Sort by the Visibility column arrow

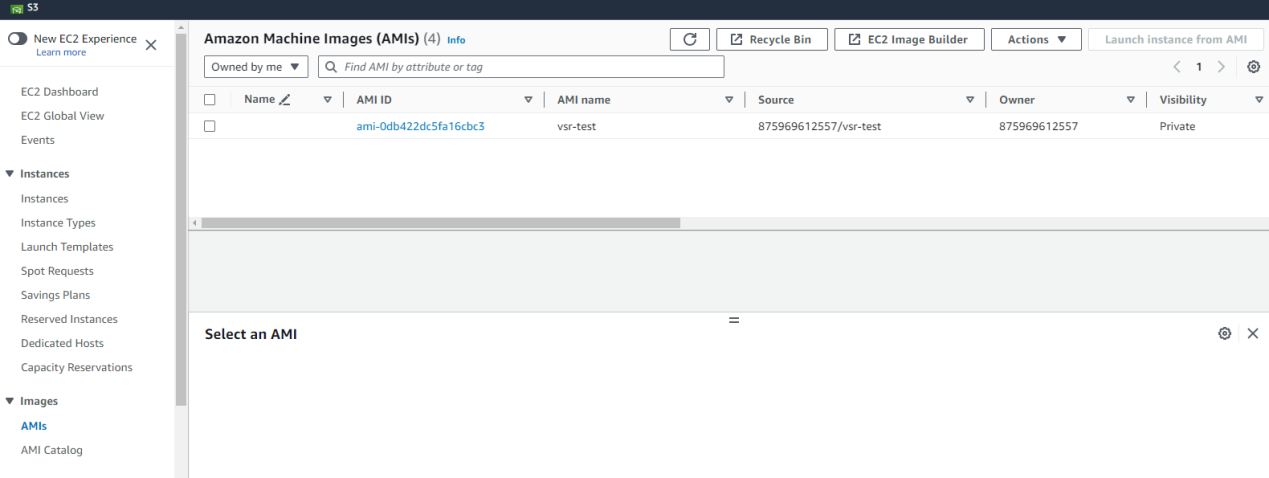tap(1259, 100)
